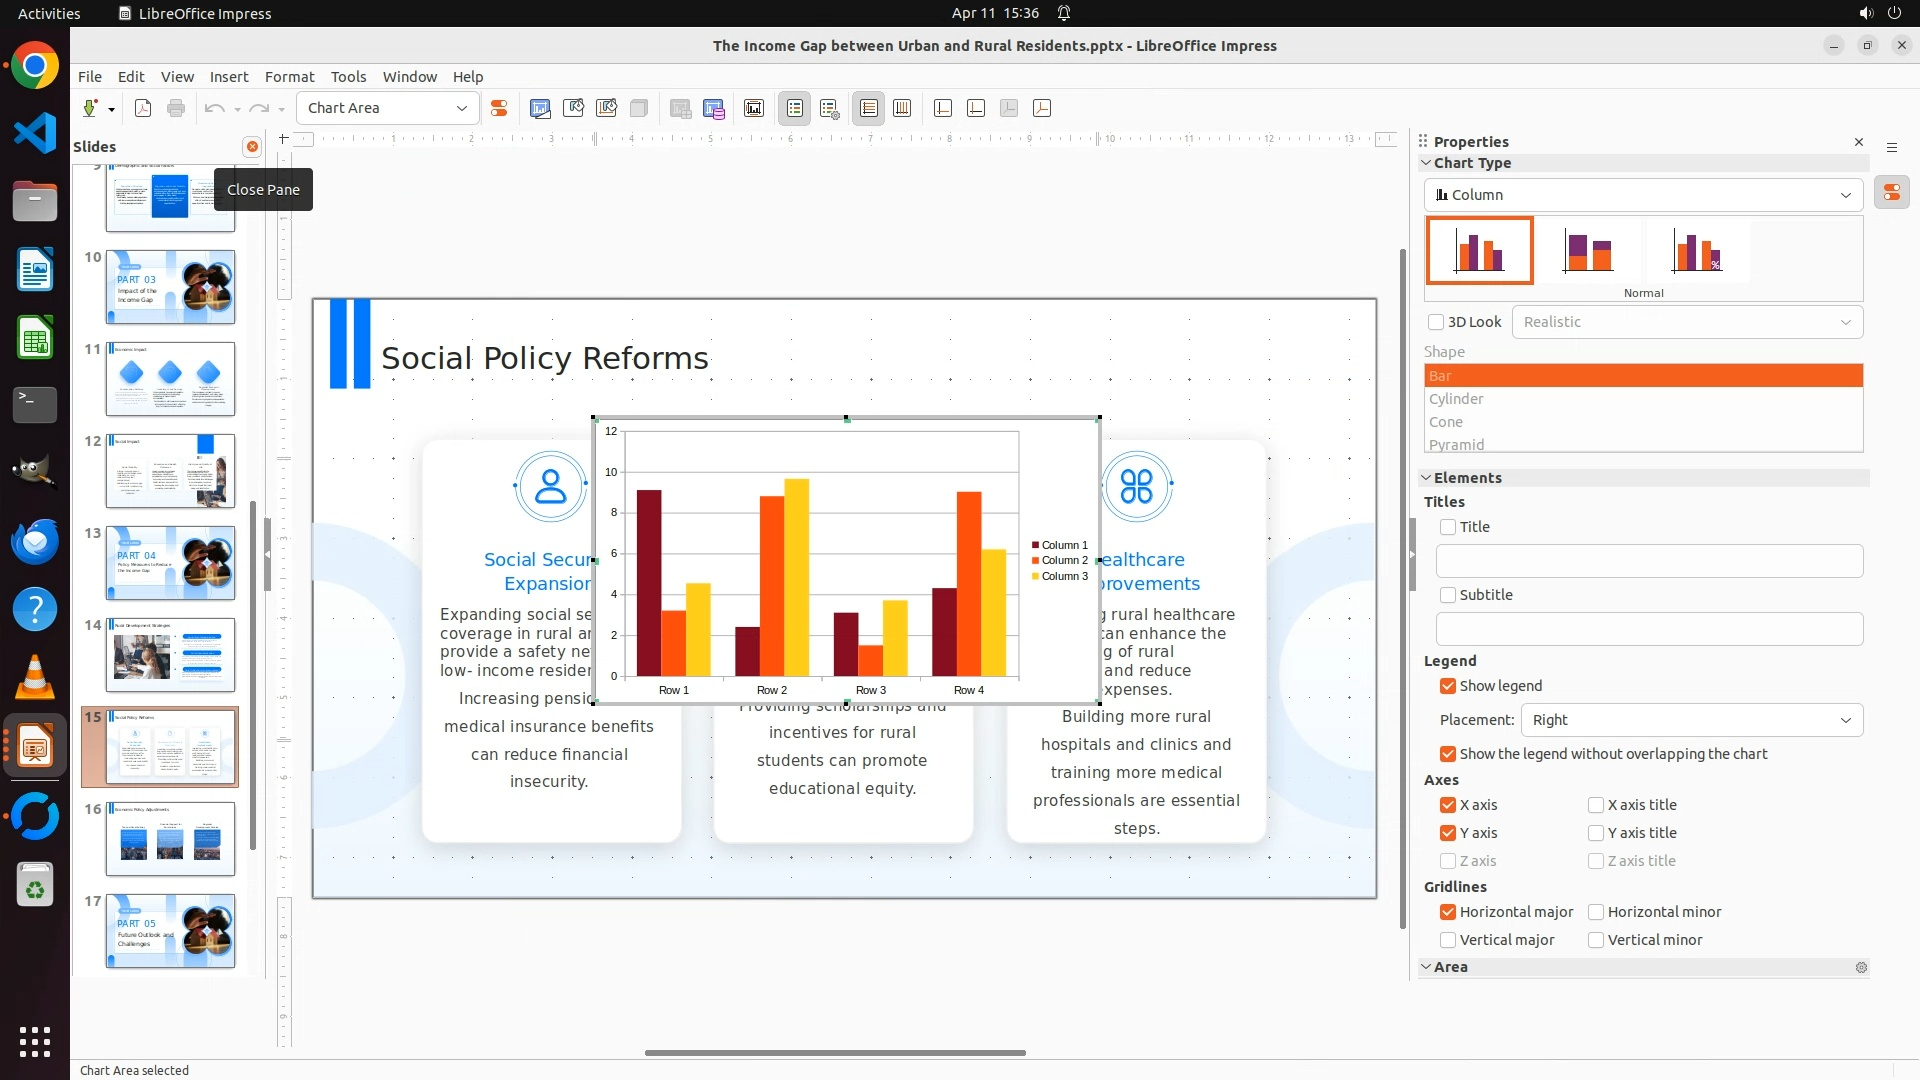Open the legend Placement dropdown
The image size is (1920, 1080).
pyautogui.click(x=1691, y=720)
